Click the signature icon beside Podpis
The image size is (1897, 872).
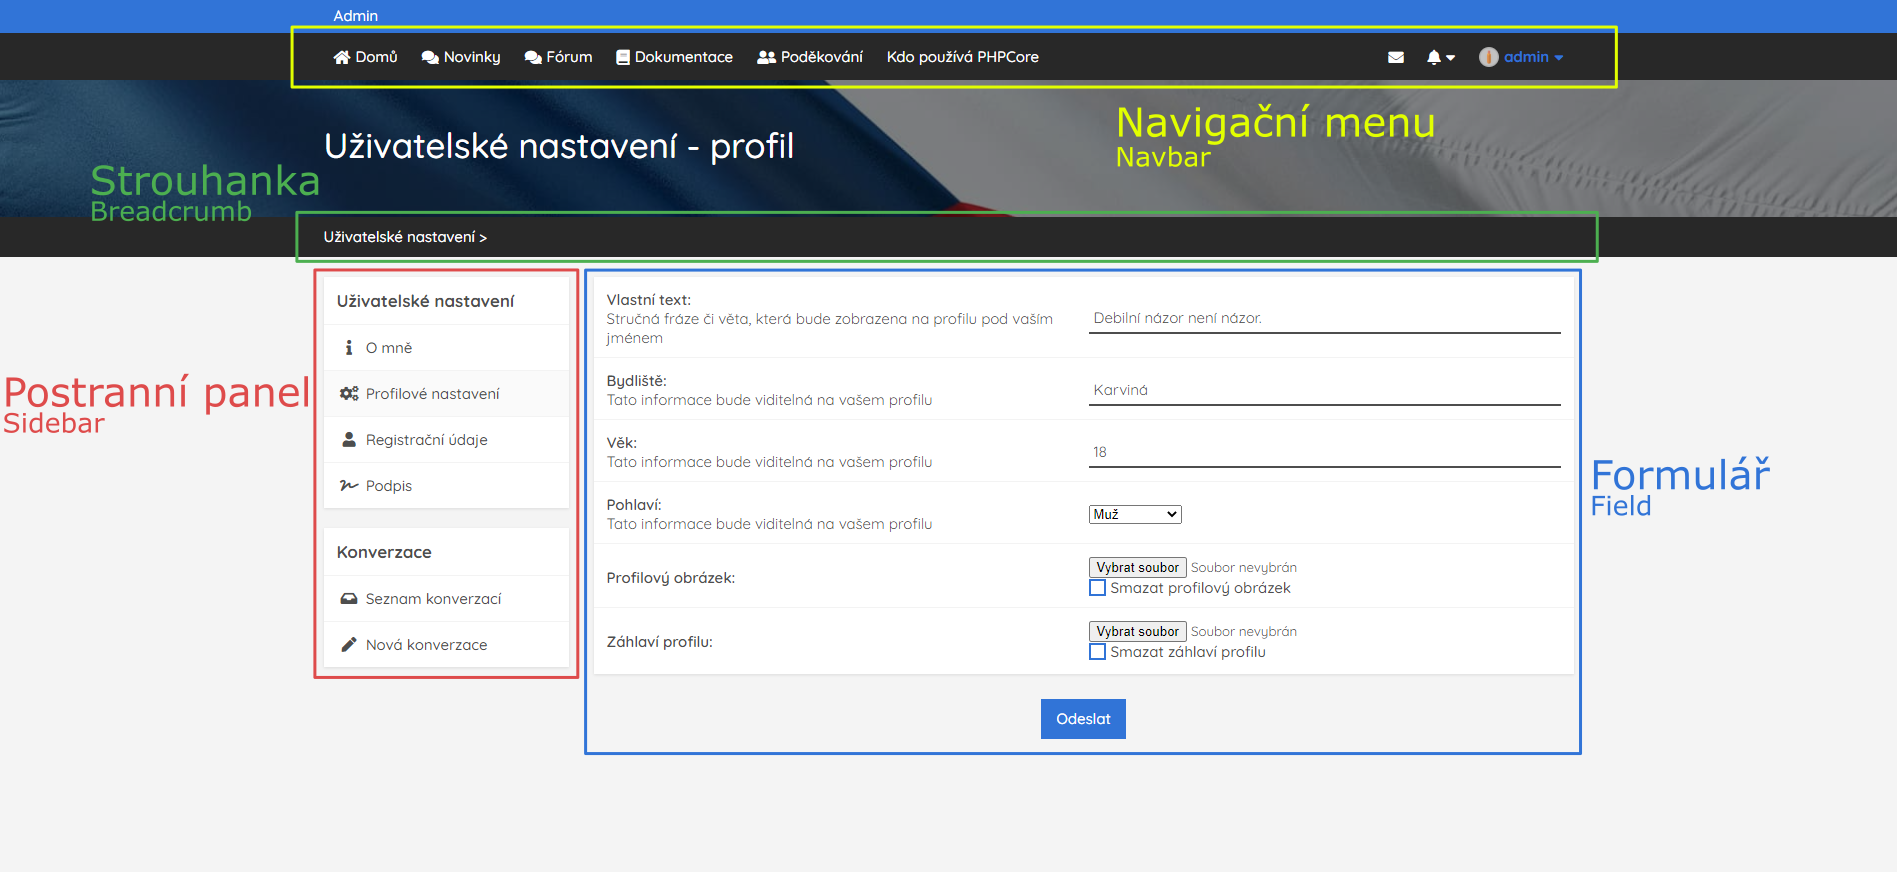tap(349, 486)
